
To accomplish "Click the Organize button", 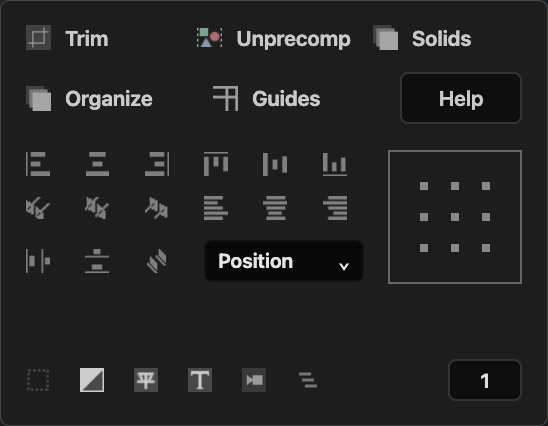I will click(89, 99).
